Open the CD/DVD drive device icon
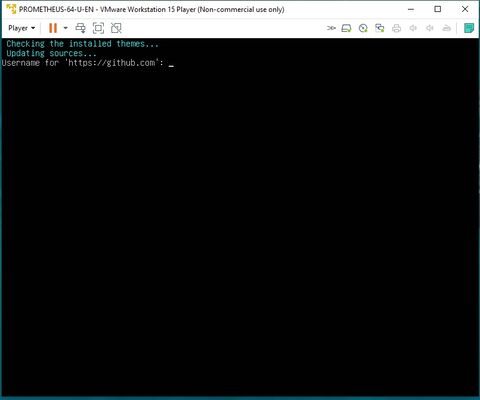 point(363,28)
